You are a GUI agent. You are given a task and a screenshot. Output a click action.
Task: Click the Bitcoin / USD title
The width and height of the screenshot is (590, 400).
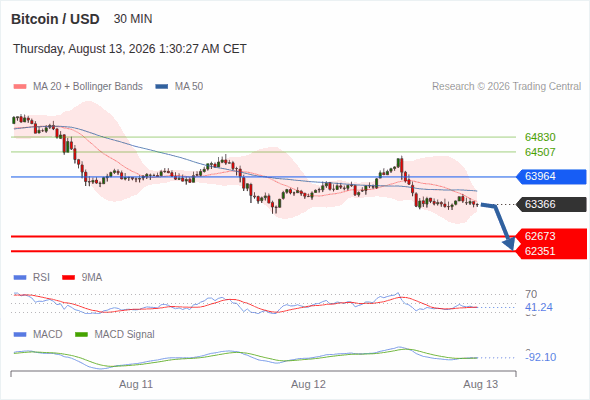(55, 19)
